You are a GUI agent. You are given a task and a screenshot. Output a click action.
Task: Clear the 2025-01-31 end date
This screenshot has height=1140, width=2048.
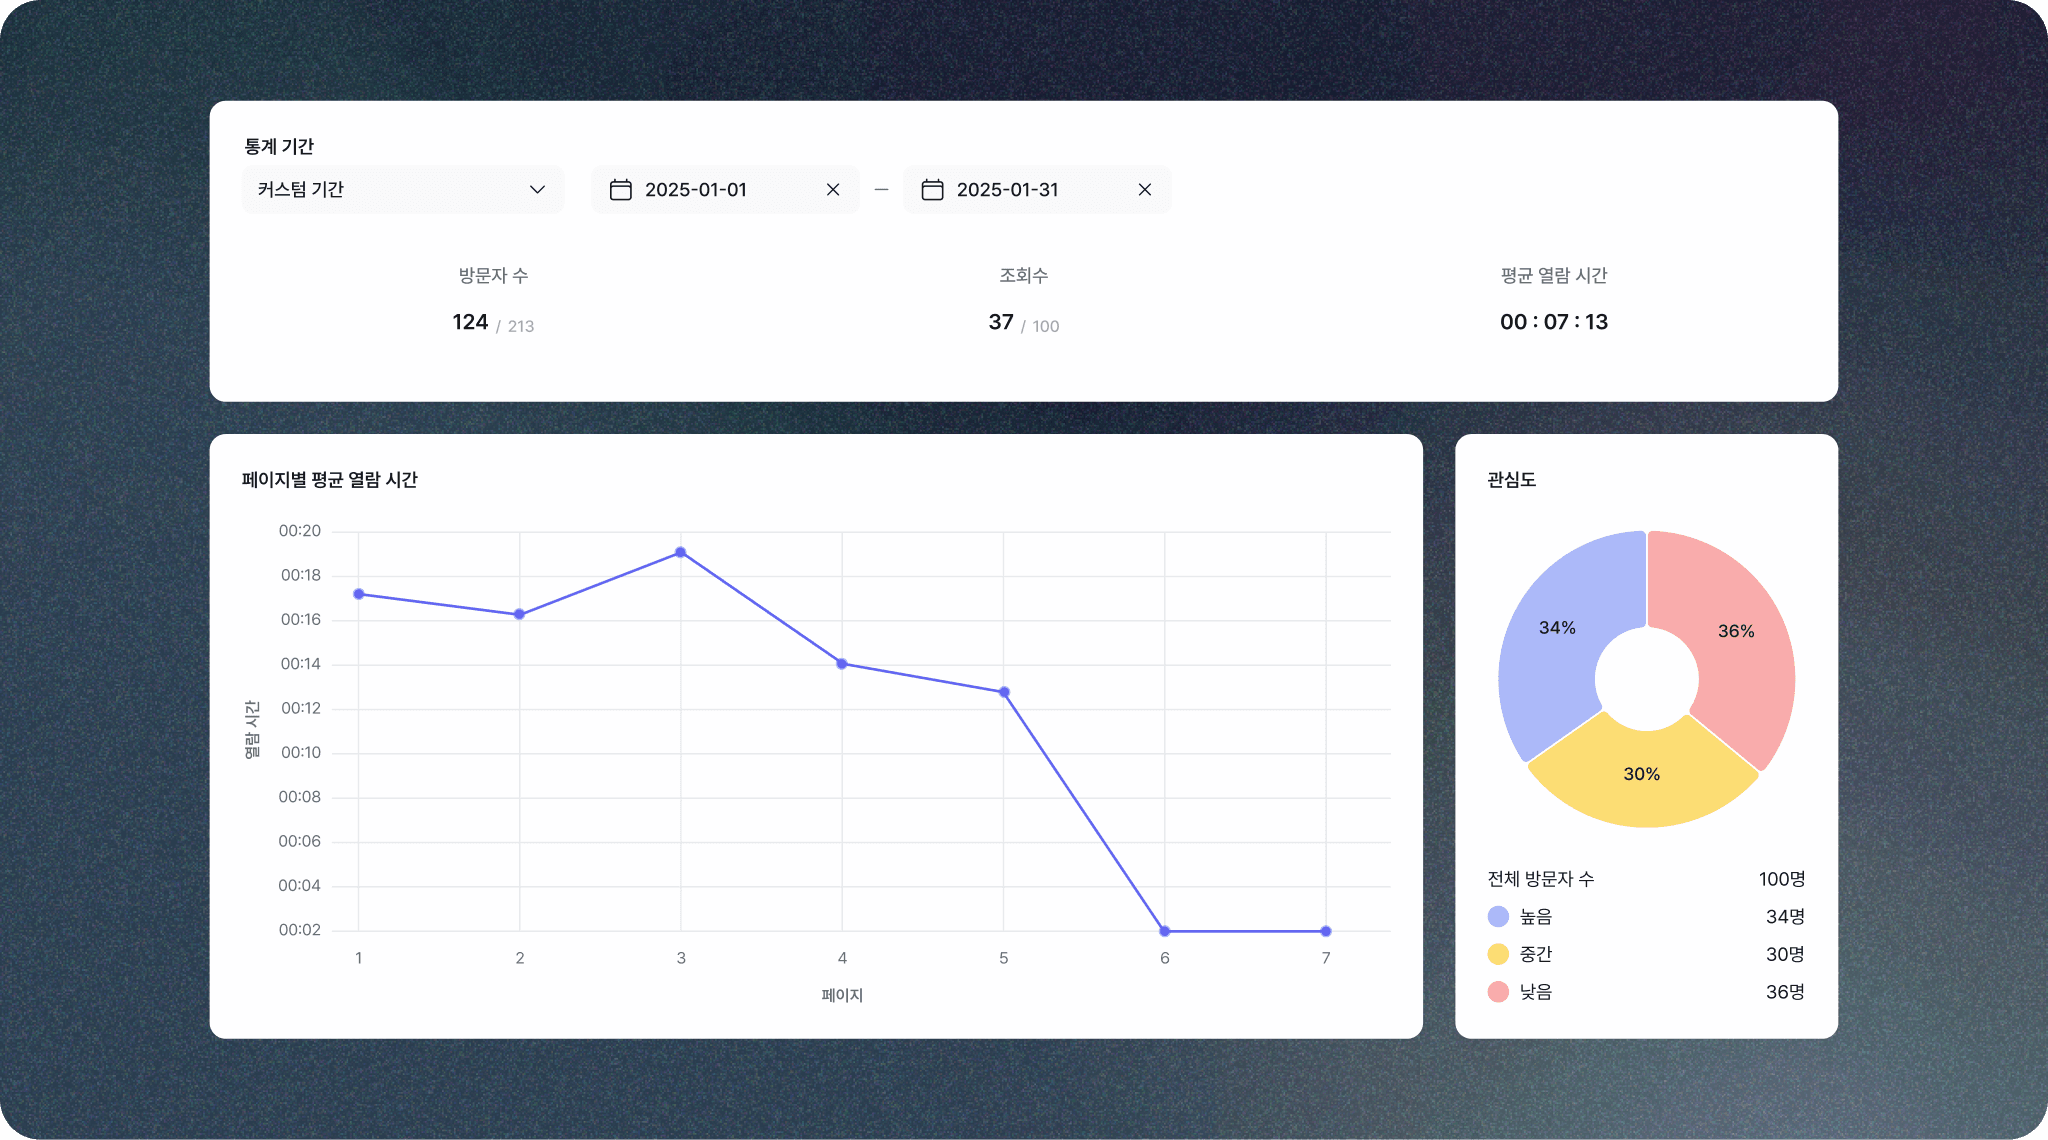1145,190
